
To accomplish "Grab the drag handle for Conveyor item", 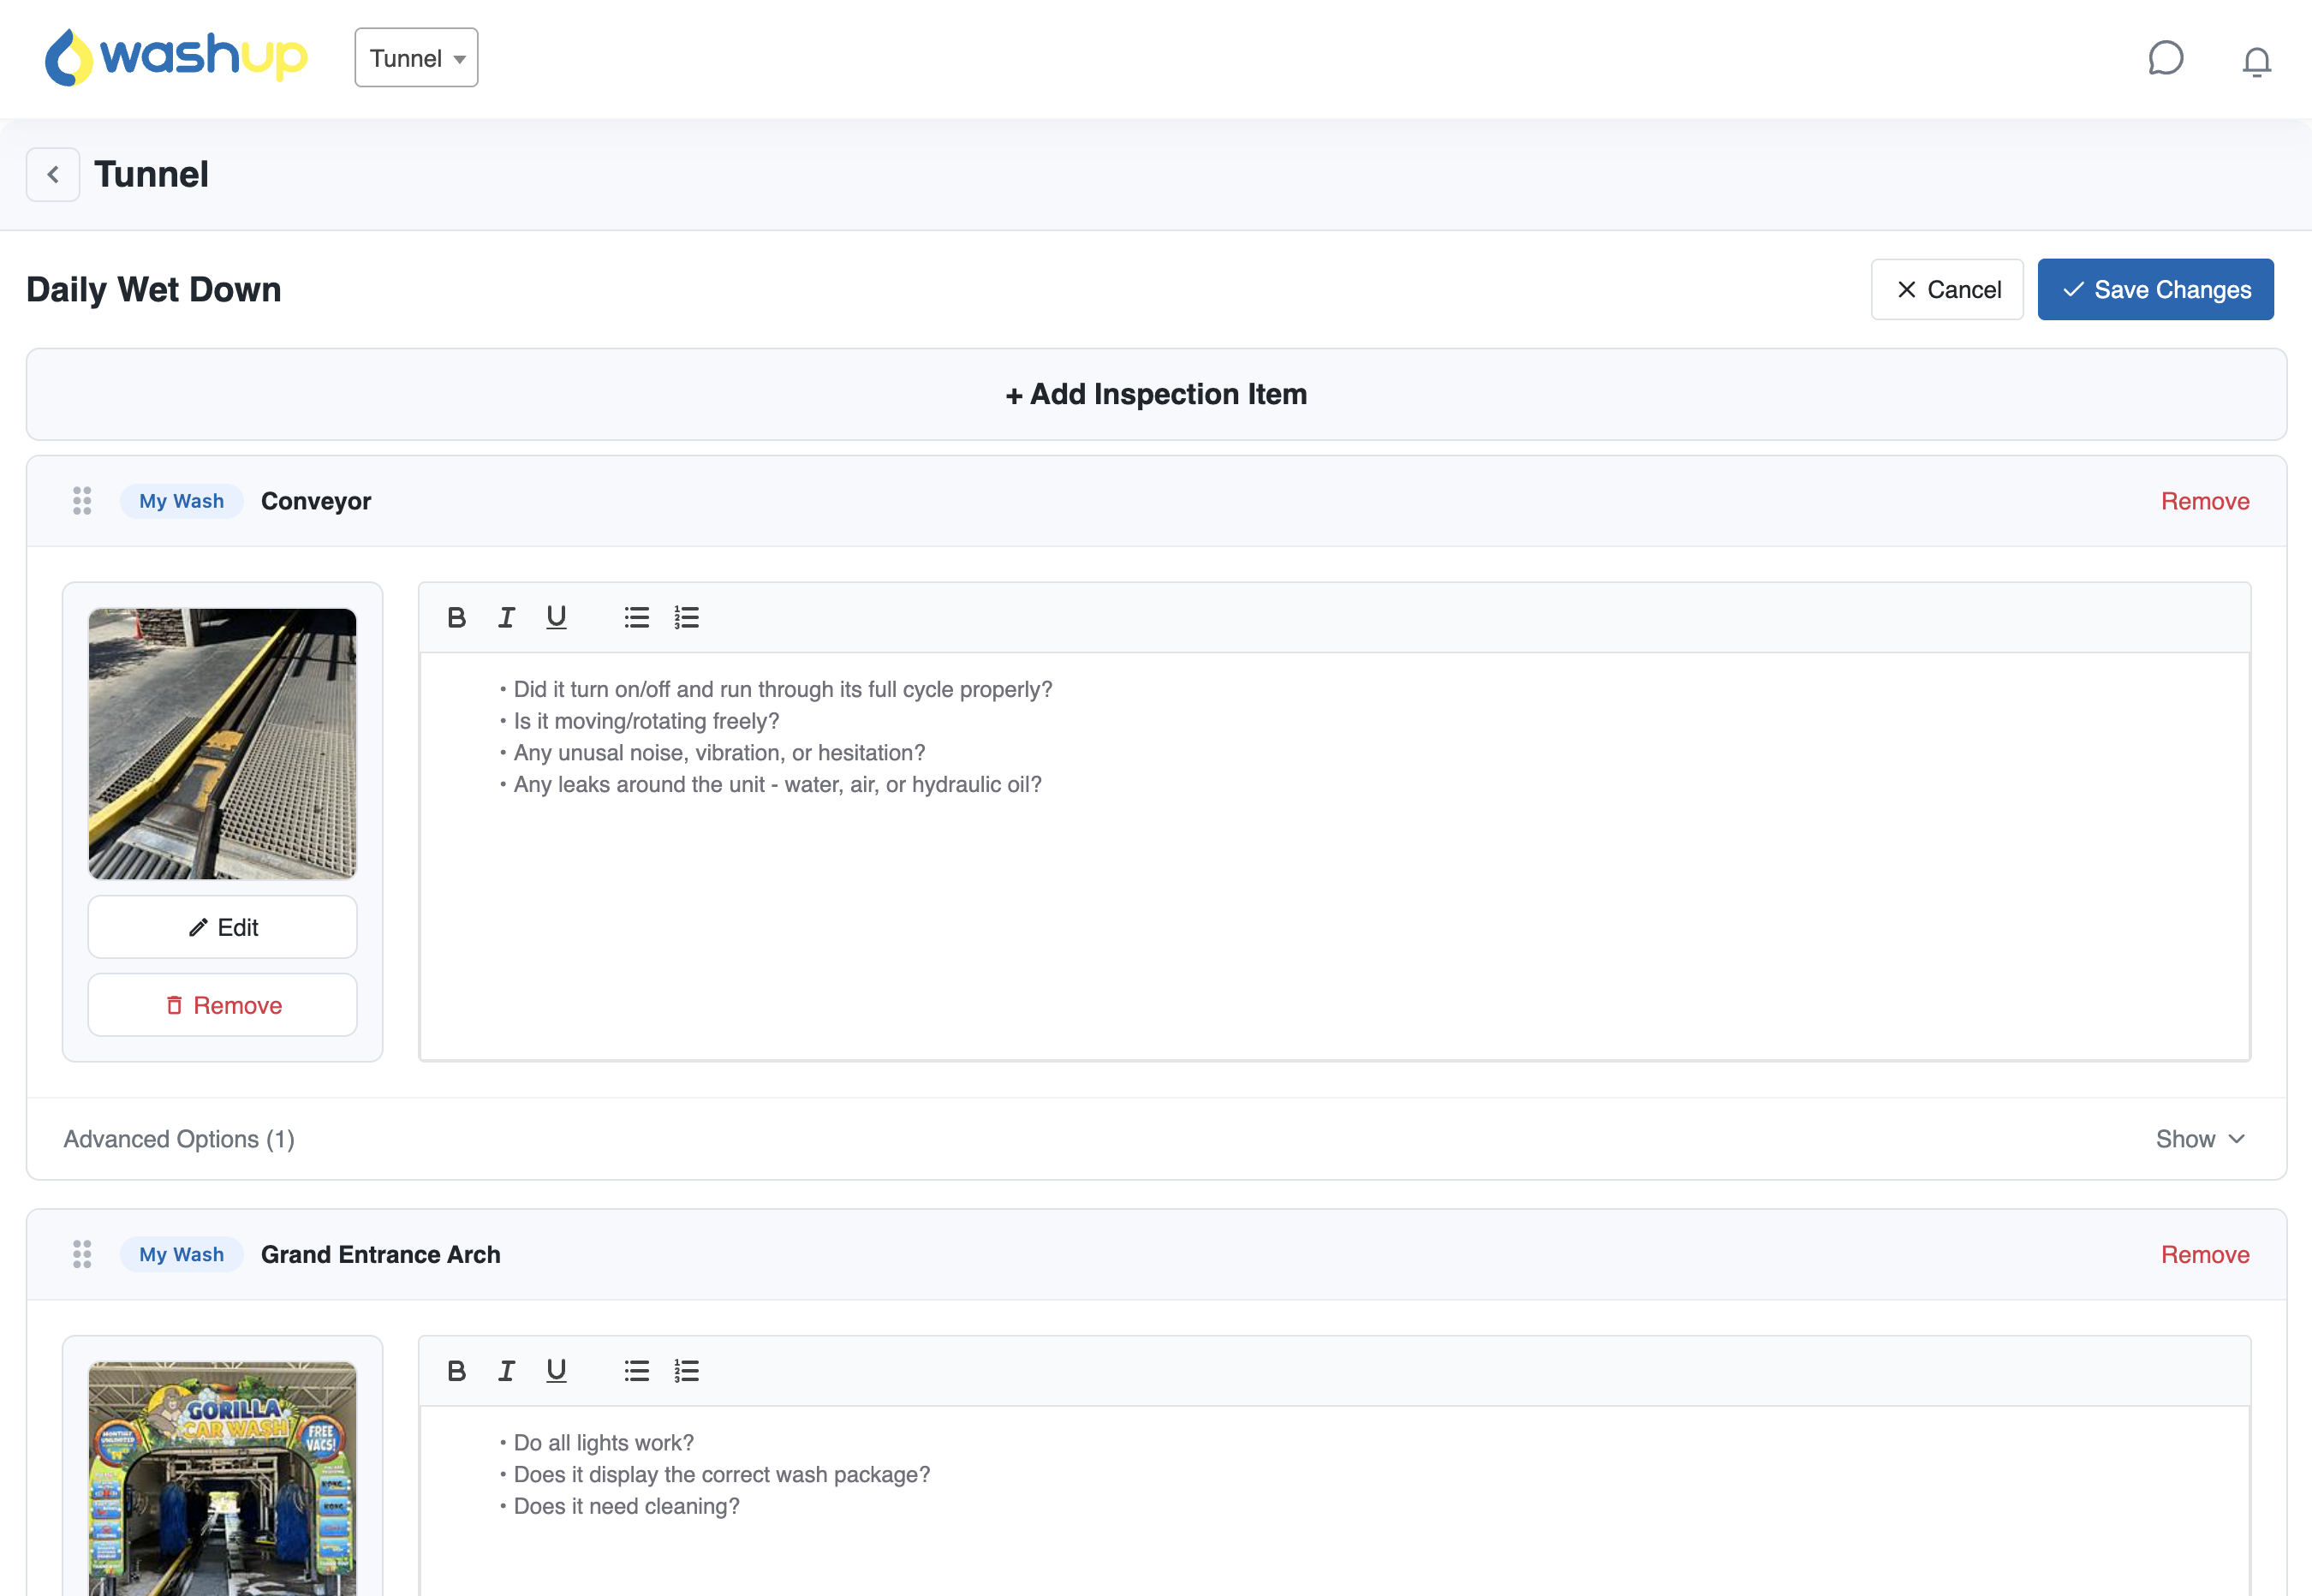I will (x=82, y=501).
